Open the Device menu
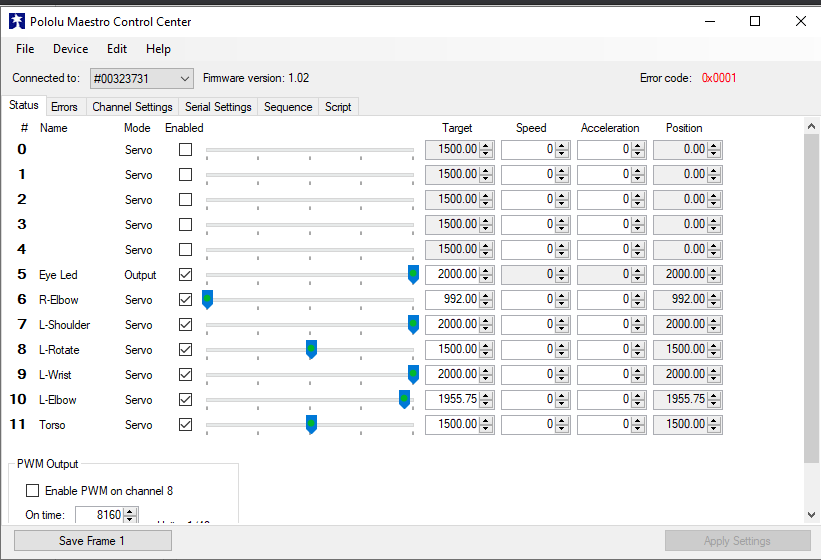The image size is (821, 560). (71, 49)
